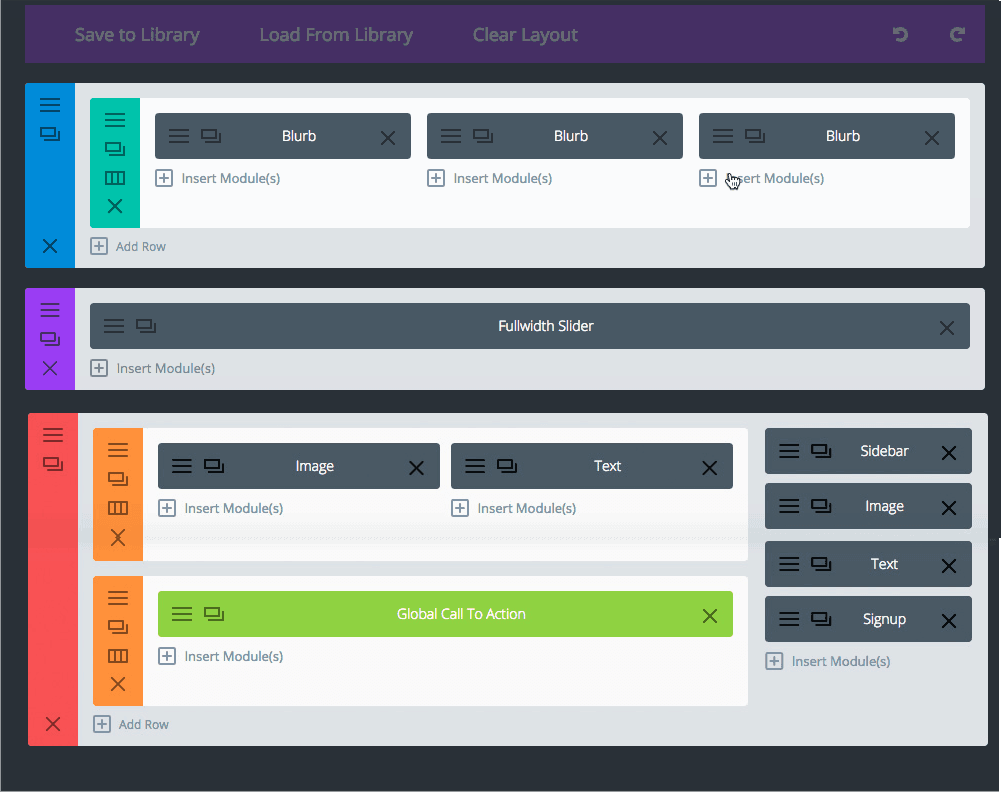The height and width of the screenshot is (792, 1001).
Task: Duplicate the blue section
Action: (50, 132)
